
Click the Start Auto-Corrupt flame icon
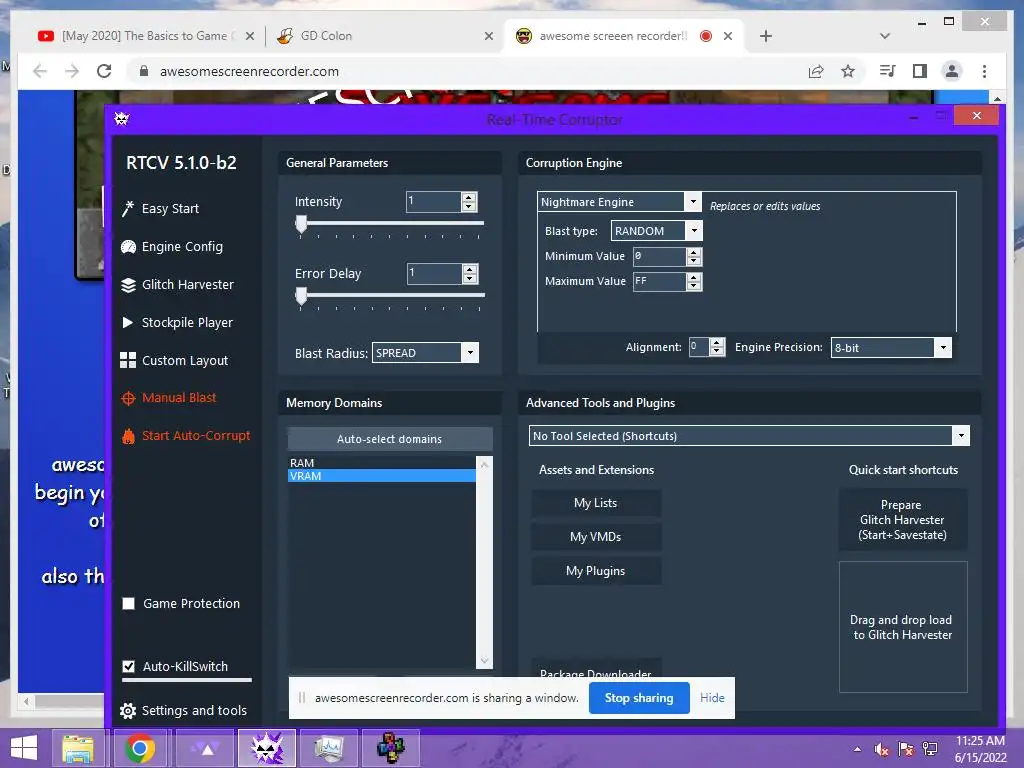tap(128, 436)
